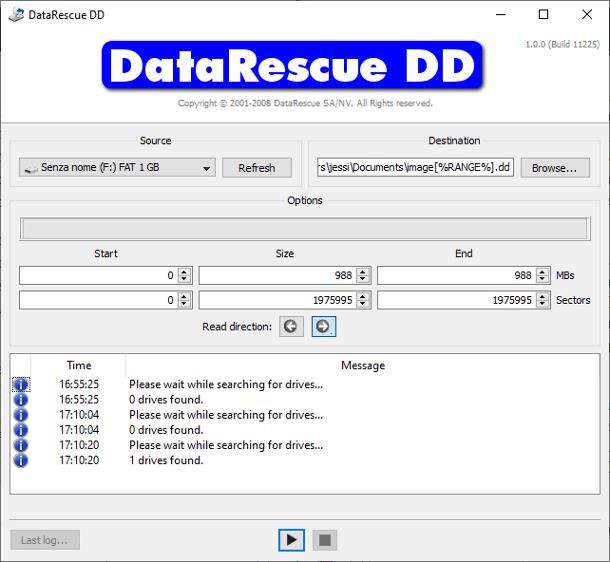Click the Message column header
This screenshot has height=562, width=610.
[x=363, y=365]
